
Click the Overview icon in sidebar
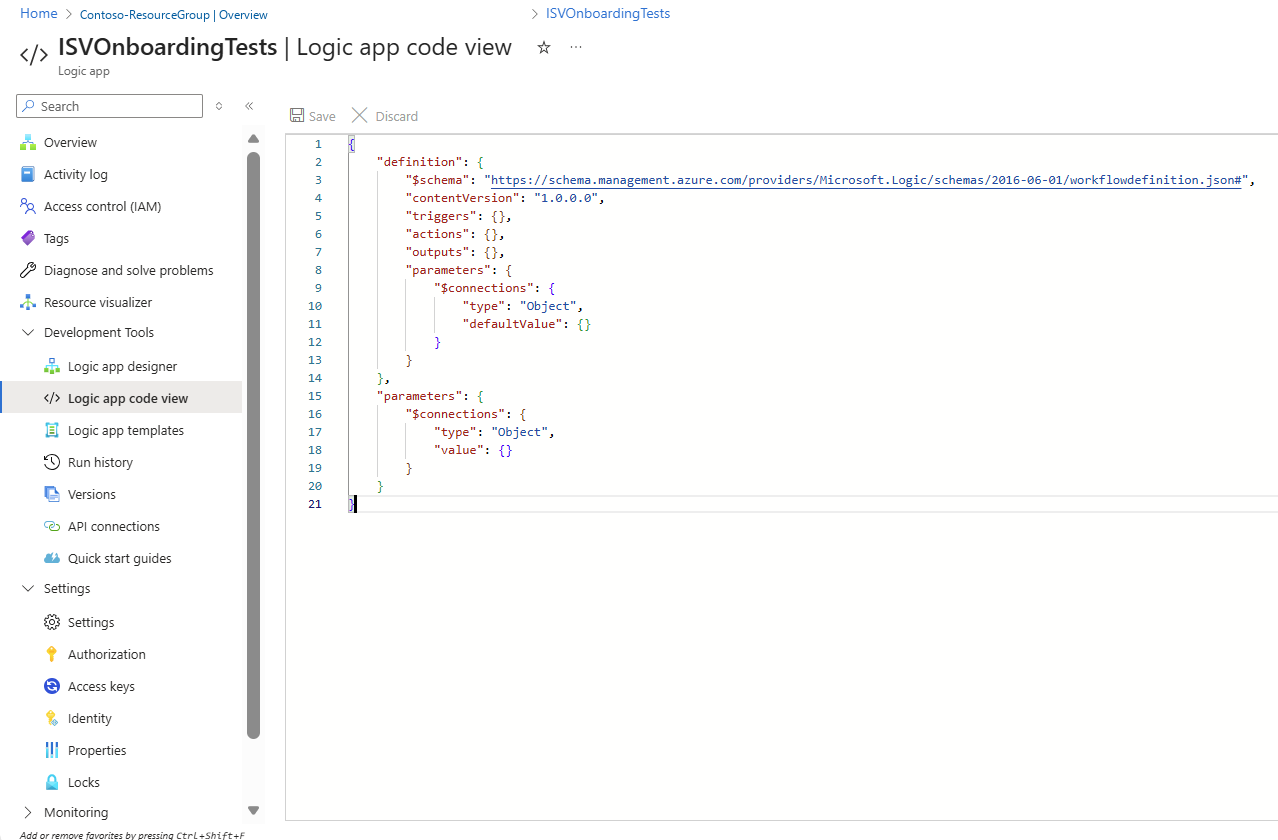click(28, 142)
